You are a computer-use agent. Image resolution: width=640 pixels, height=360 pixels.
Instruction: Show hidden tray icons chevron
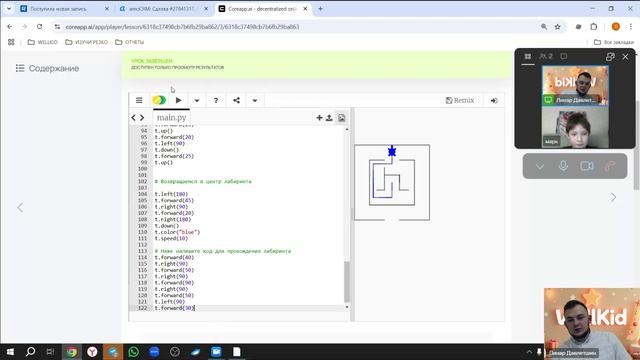click(529, 352)
